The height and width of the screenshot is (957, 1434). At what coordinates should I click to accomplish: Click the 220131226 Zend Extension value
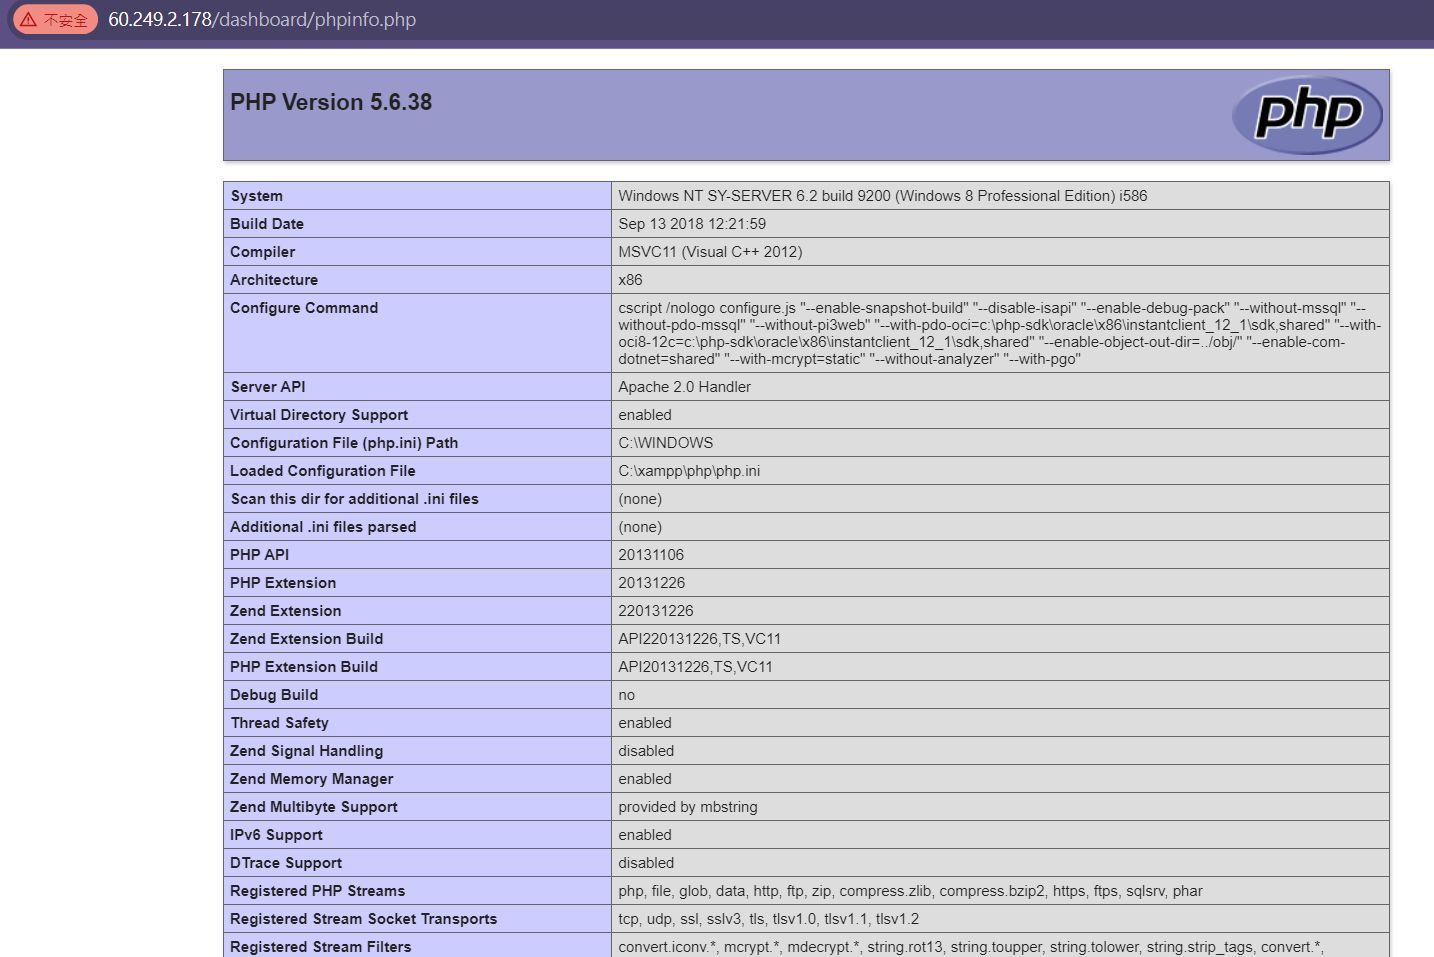click(656, 611)
